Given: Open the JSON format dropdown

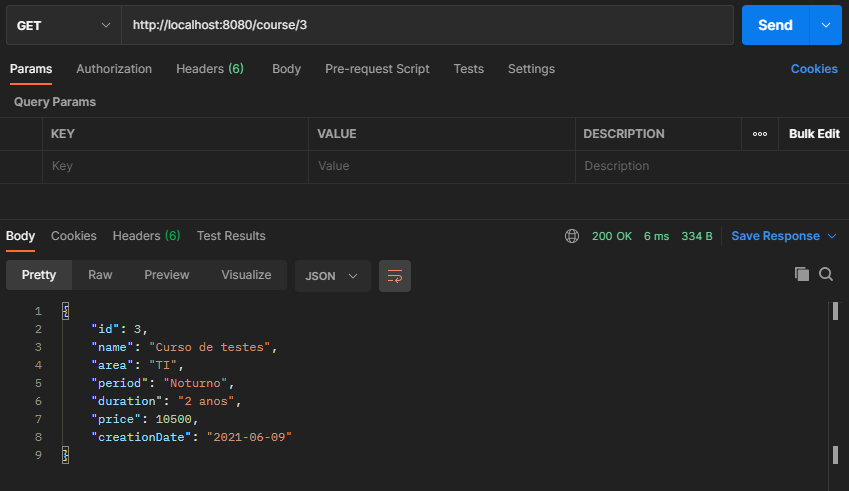Looking at the screenshot, I should click(332, 276).
